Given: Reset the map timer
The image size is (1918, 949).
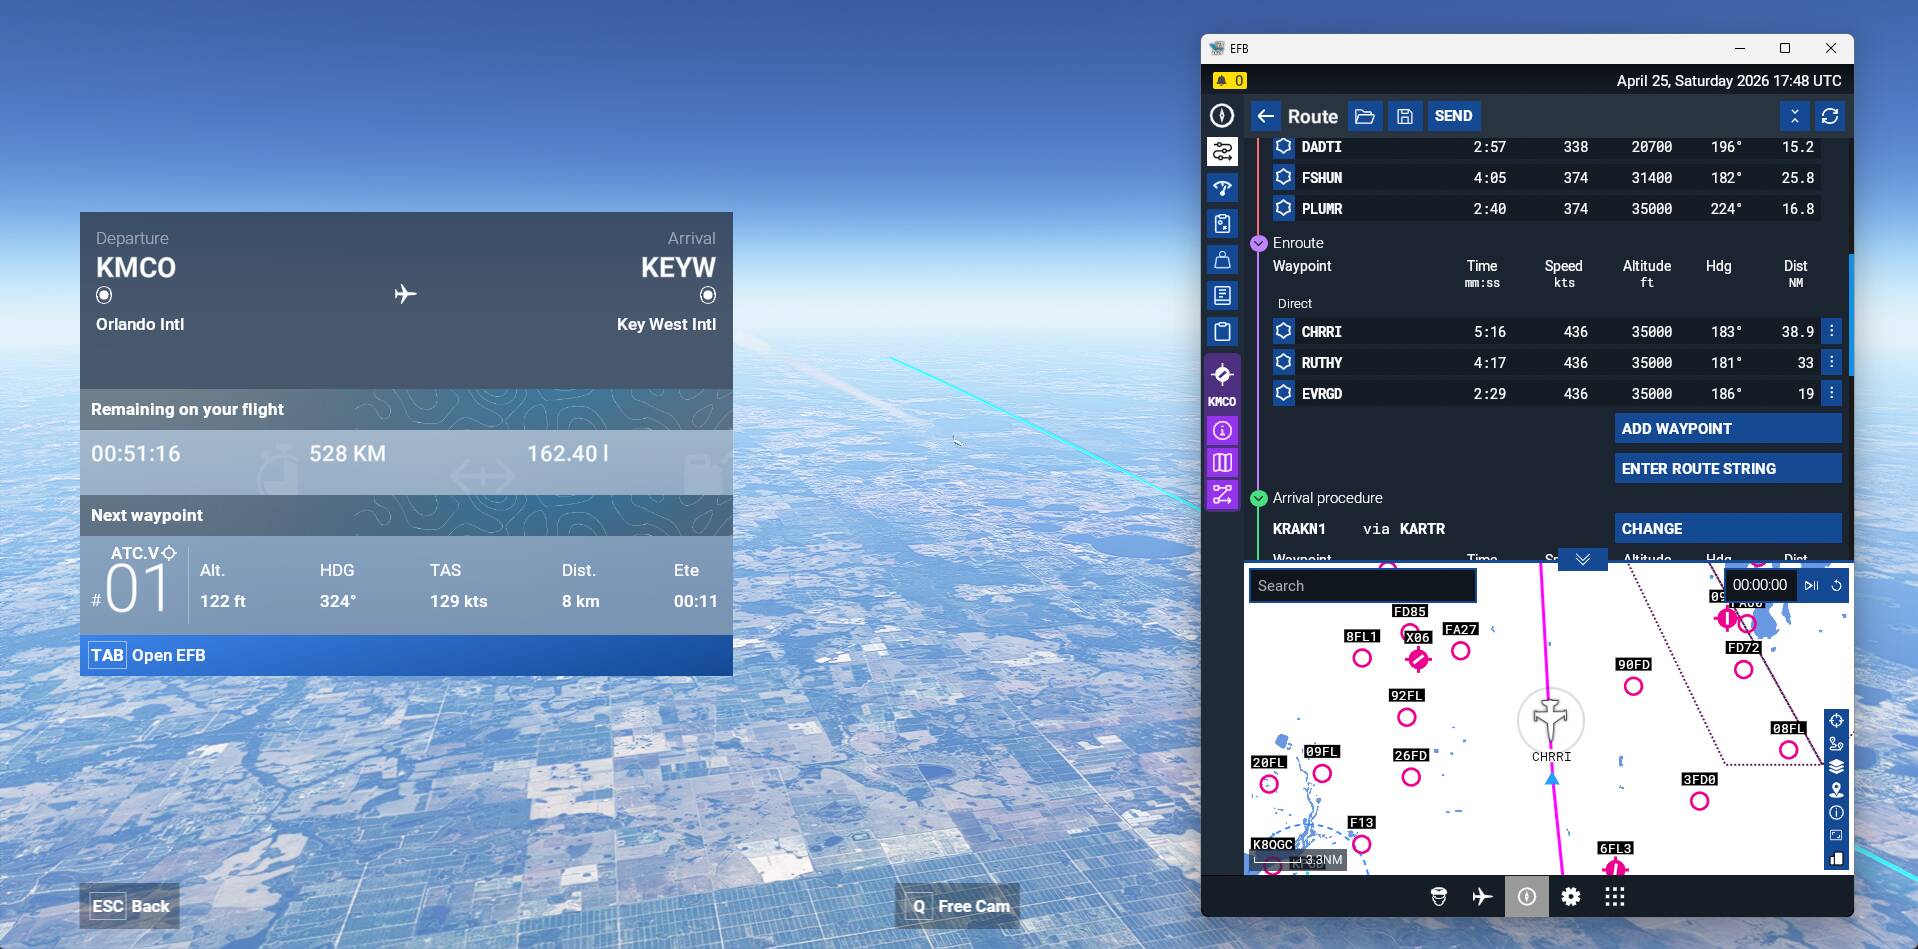Looking at the screenshot, I should [1836, 586].
